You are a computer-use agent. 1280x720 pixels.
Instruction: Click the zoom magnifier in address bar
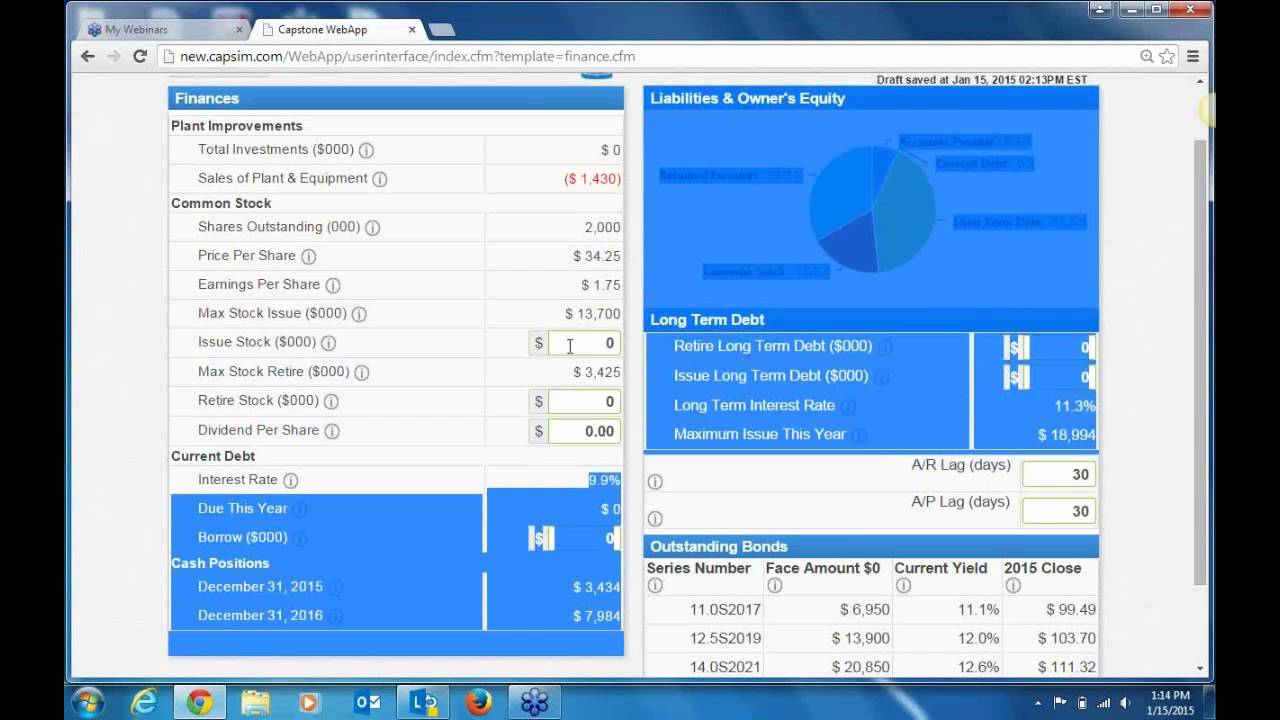coord(1147,57)
